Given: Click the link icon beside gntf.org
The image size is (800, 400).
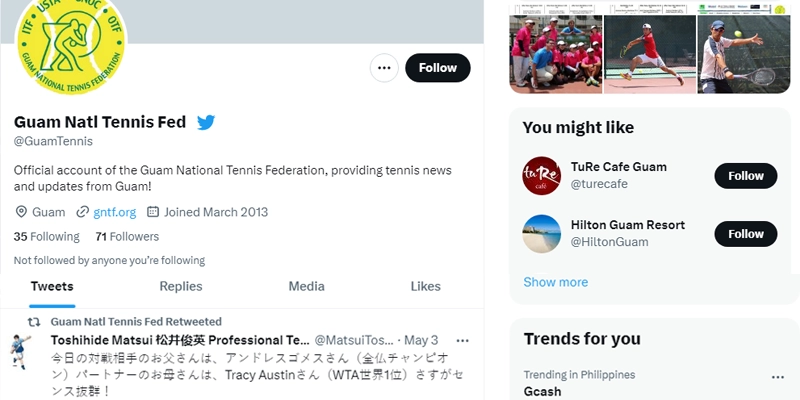Looking at the screenshot, I should [83, 212].
